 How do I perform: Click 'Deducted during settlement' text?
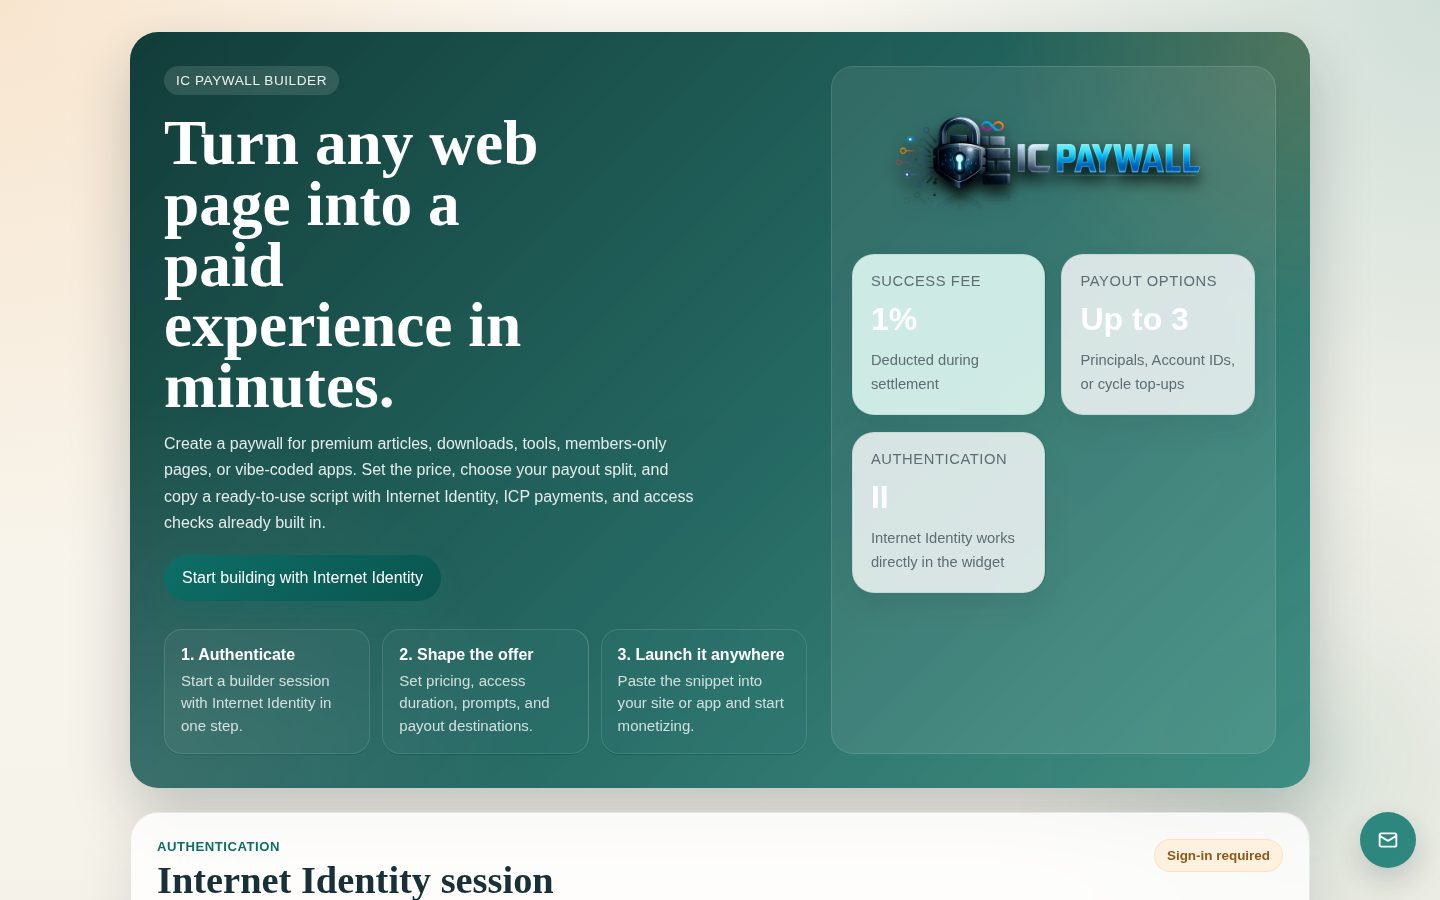click(x=925, y=372)
